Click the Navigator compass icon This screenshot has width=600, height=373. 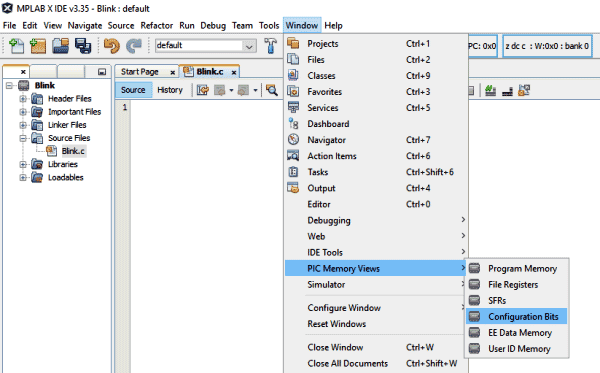point(293,140)
